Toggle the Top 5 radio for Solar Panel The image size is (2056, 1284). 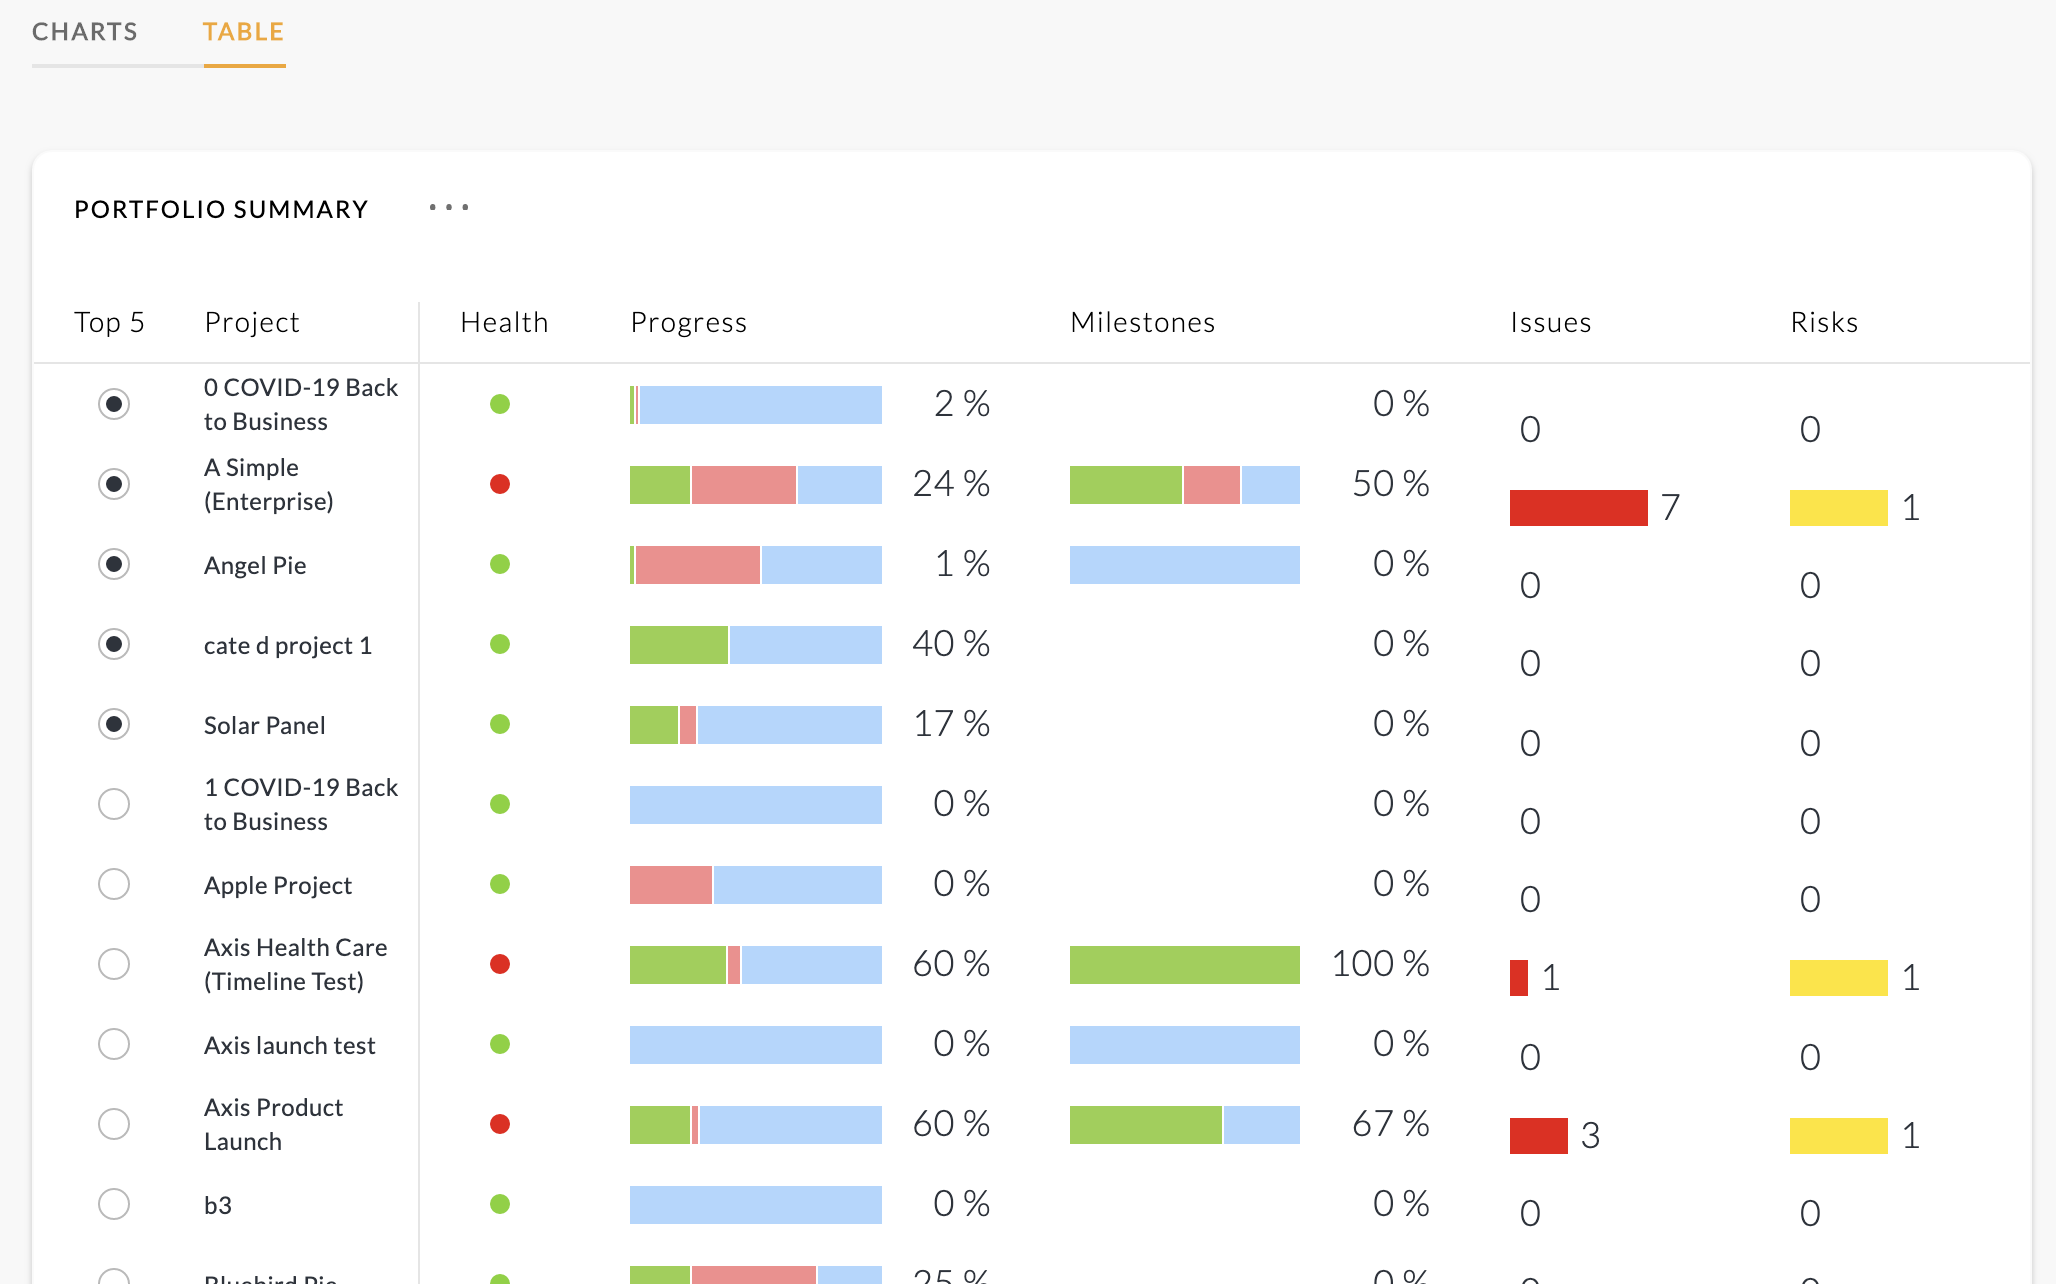[114, 724]
